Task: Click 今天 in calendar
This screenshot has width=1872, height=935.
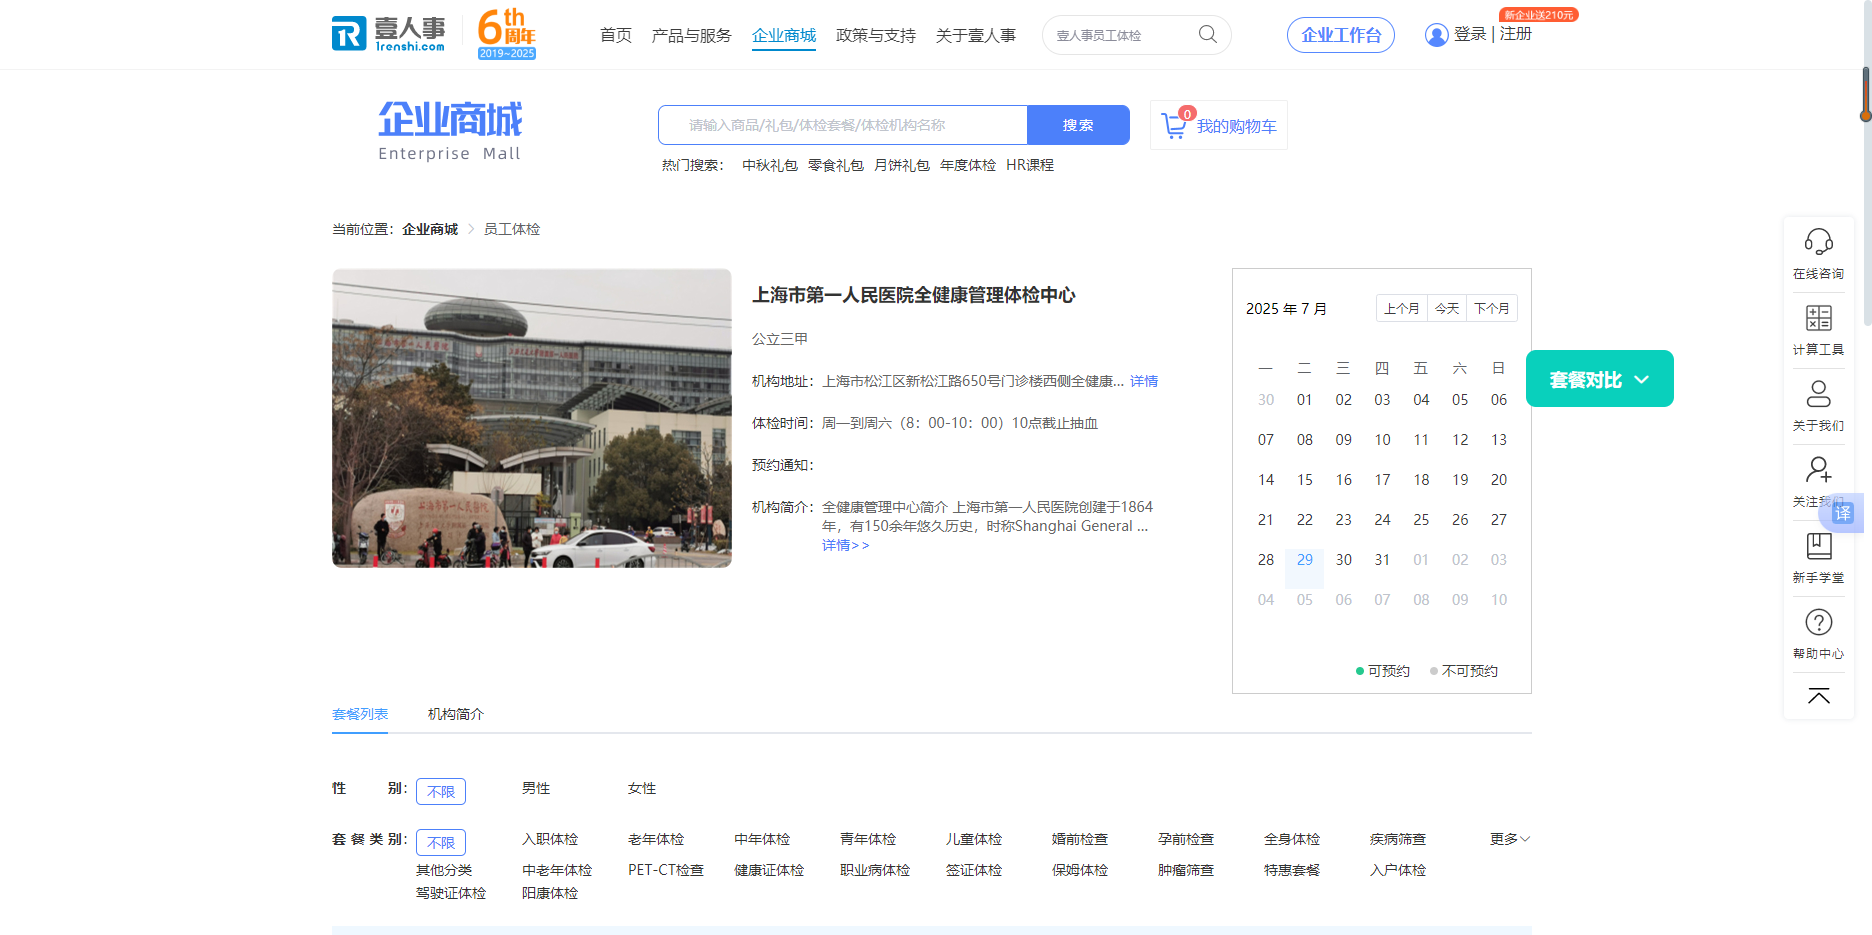Action: pyautogui.click(x=1447, y=308)
